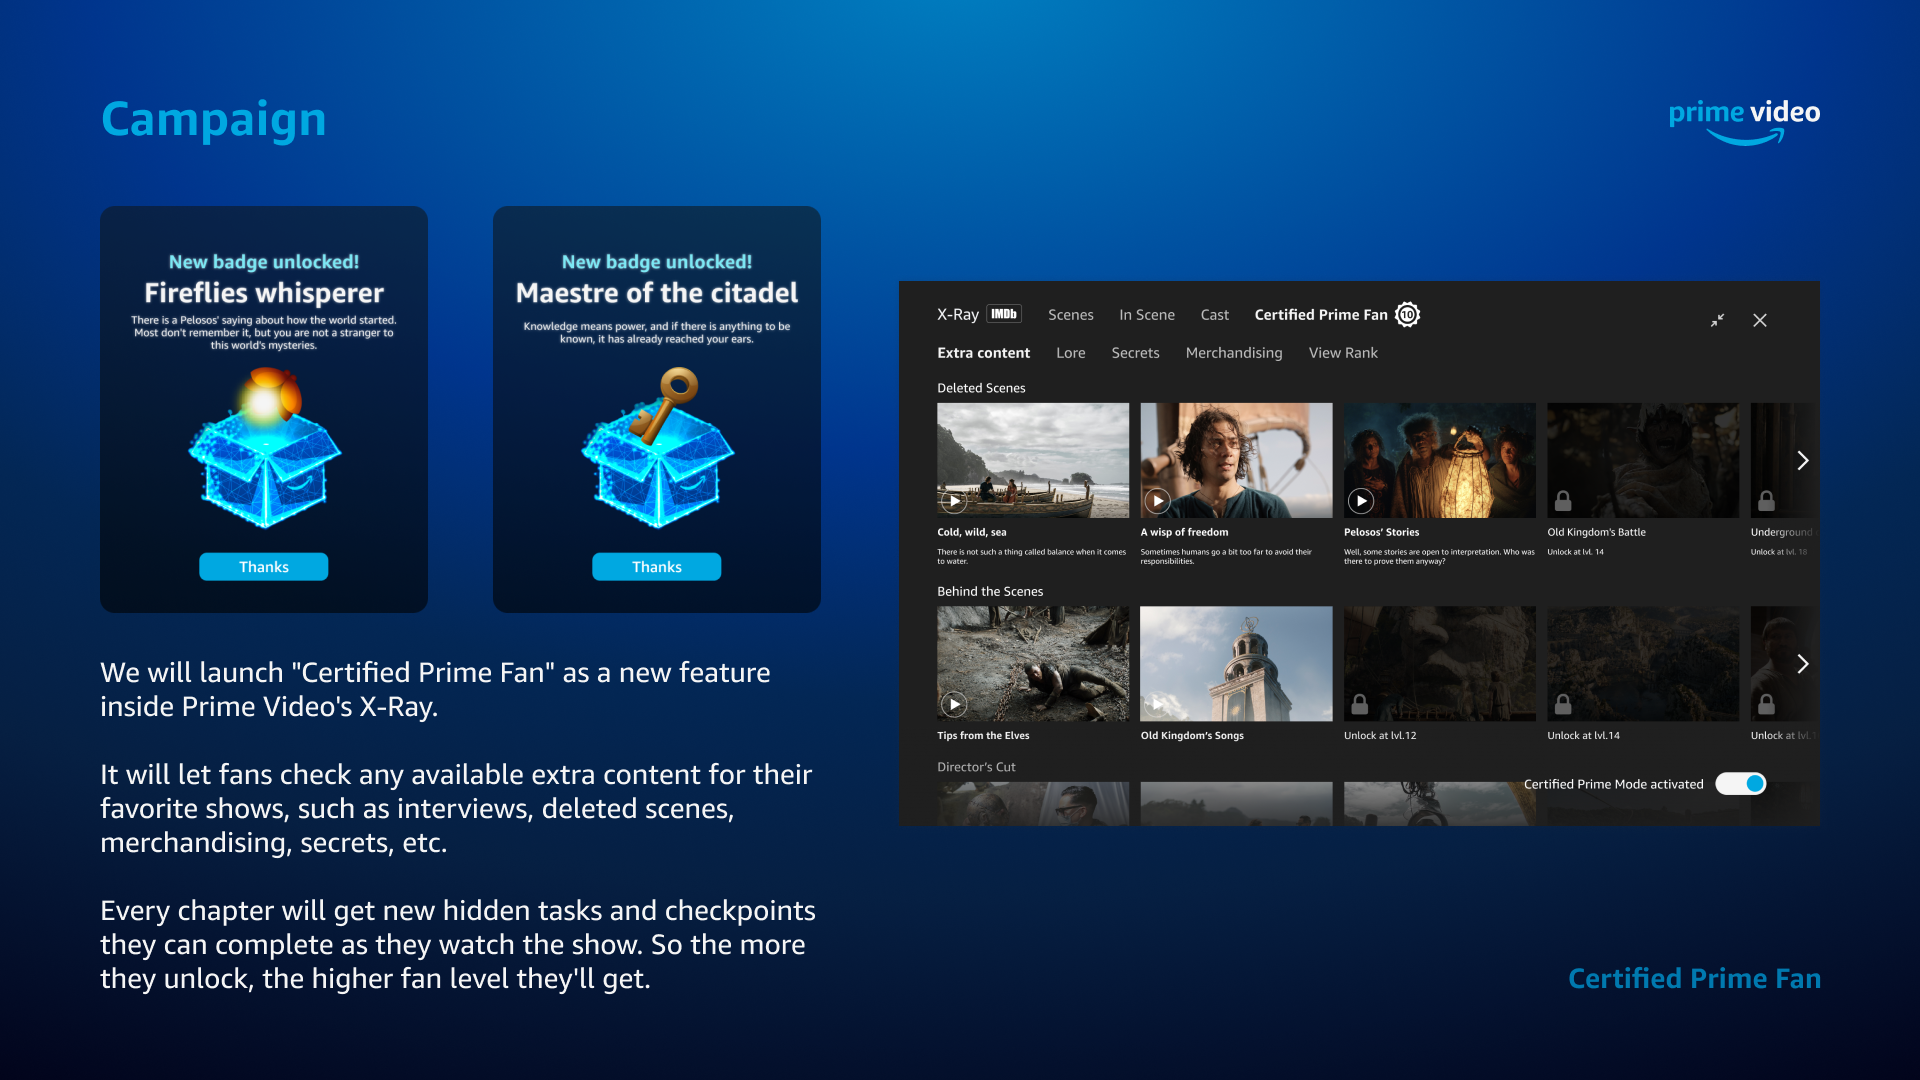The height and width of the screenshot is (1080, 1920).
Task: Minimize the X-Ray panel with collapse icon
Action: point(1717,320)
